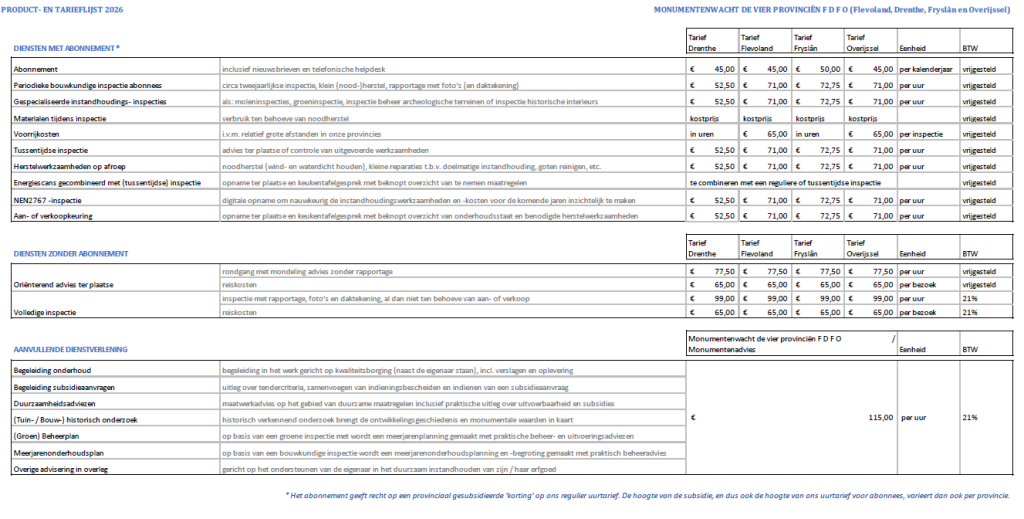Select the 'Volledige inspectie' row label

coord(47,312)
